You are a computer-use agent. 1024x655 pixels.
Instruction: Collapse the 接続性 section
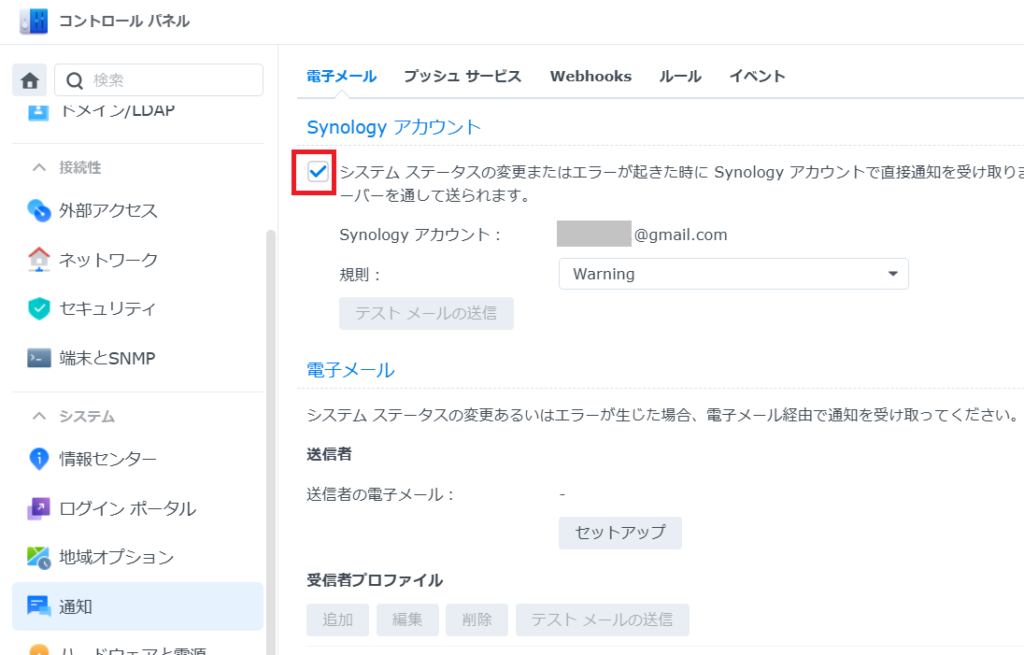pyautogui.click(x=40, y=167)
